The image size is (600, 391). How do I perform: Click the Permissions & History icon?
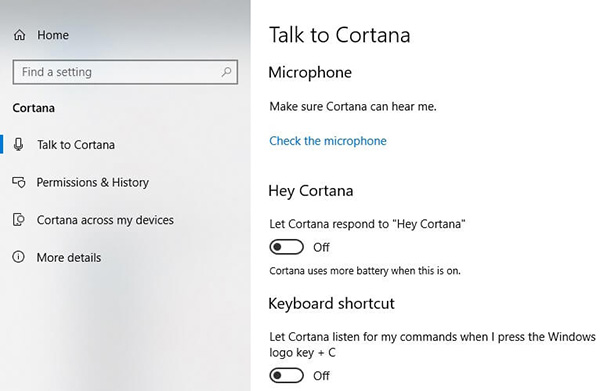pyautogui.click(x=19, y=182)
